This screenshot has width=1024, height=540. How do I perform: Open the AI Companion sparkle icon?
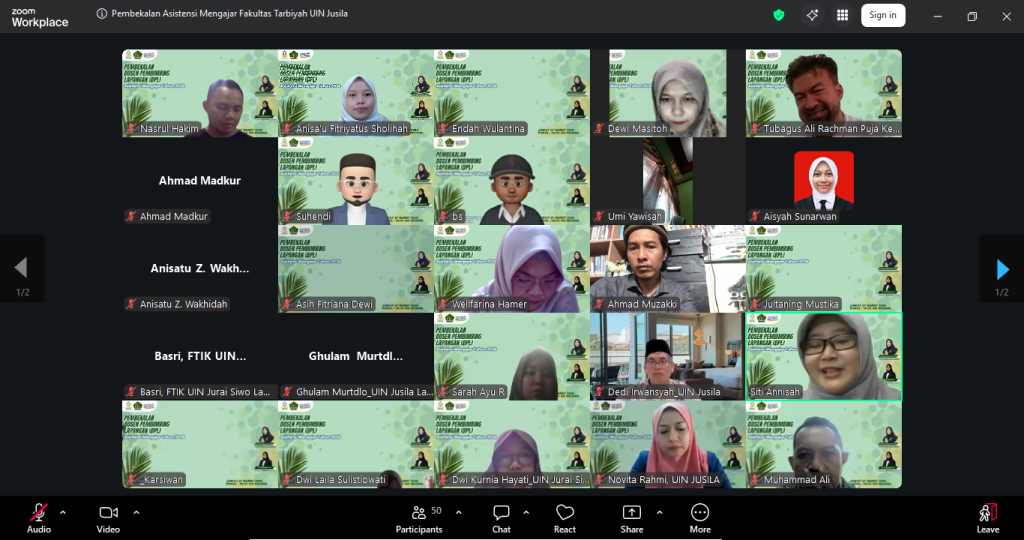tap(812, 15)
